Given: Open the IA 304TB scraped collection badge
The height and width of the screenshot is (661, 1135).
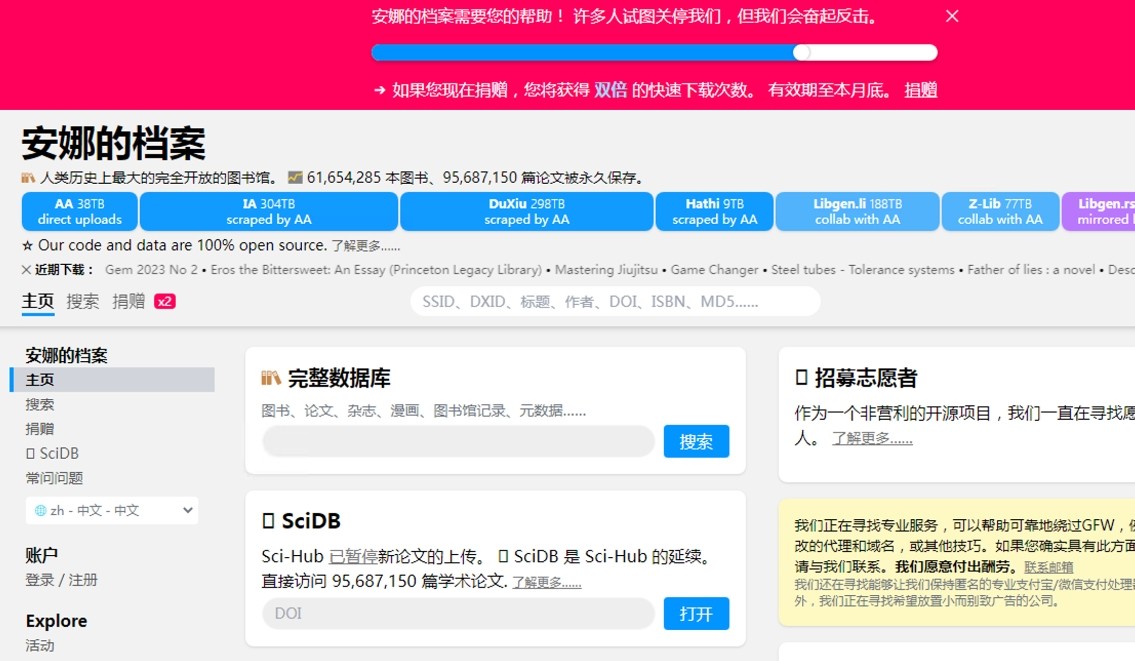Looking at the screenshot, I should (269, 211).
